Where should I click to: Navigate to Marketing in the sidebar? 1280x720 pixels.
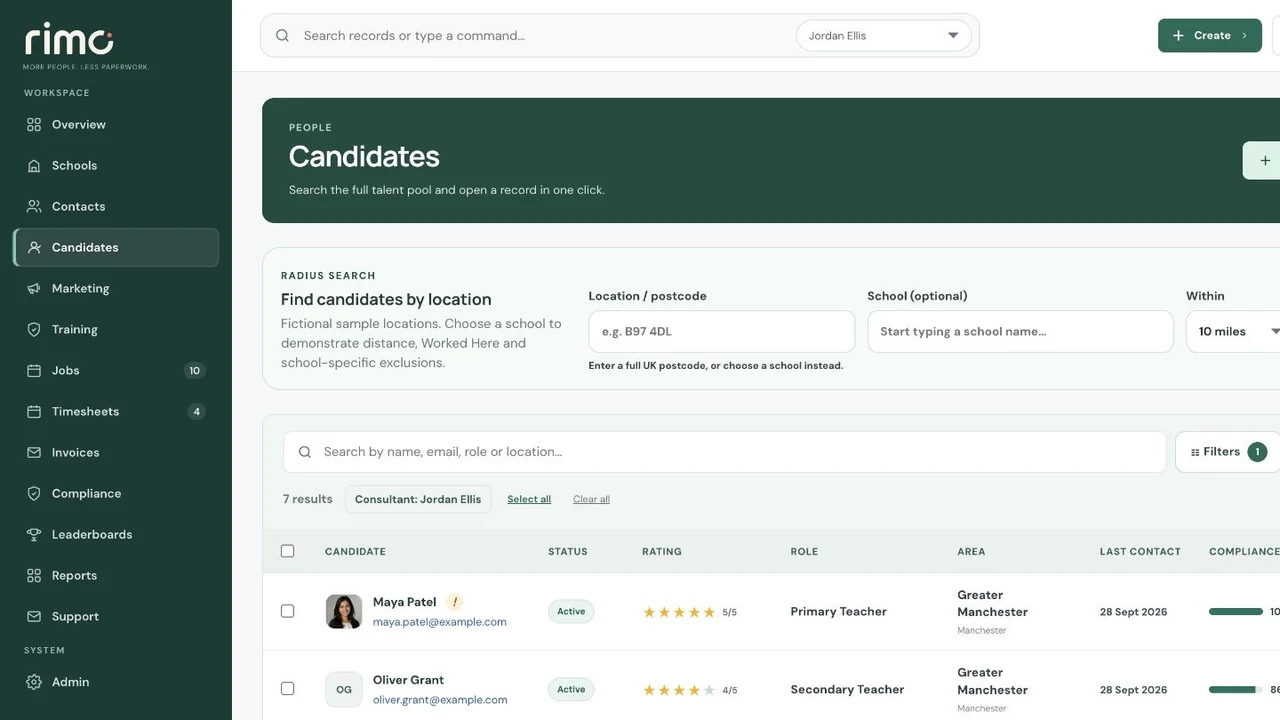pyautogui.click(x=116, y=289)
